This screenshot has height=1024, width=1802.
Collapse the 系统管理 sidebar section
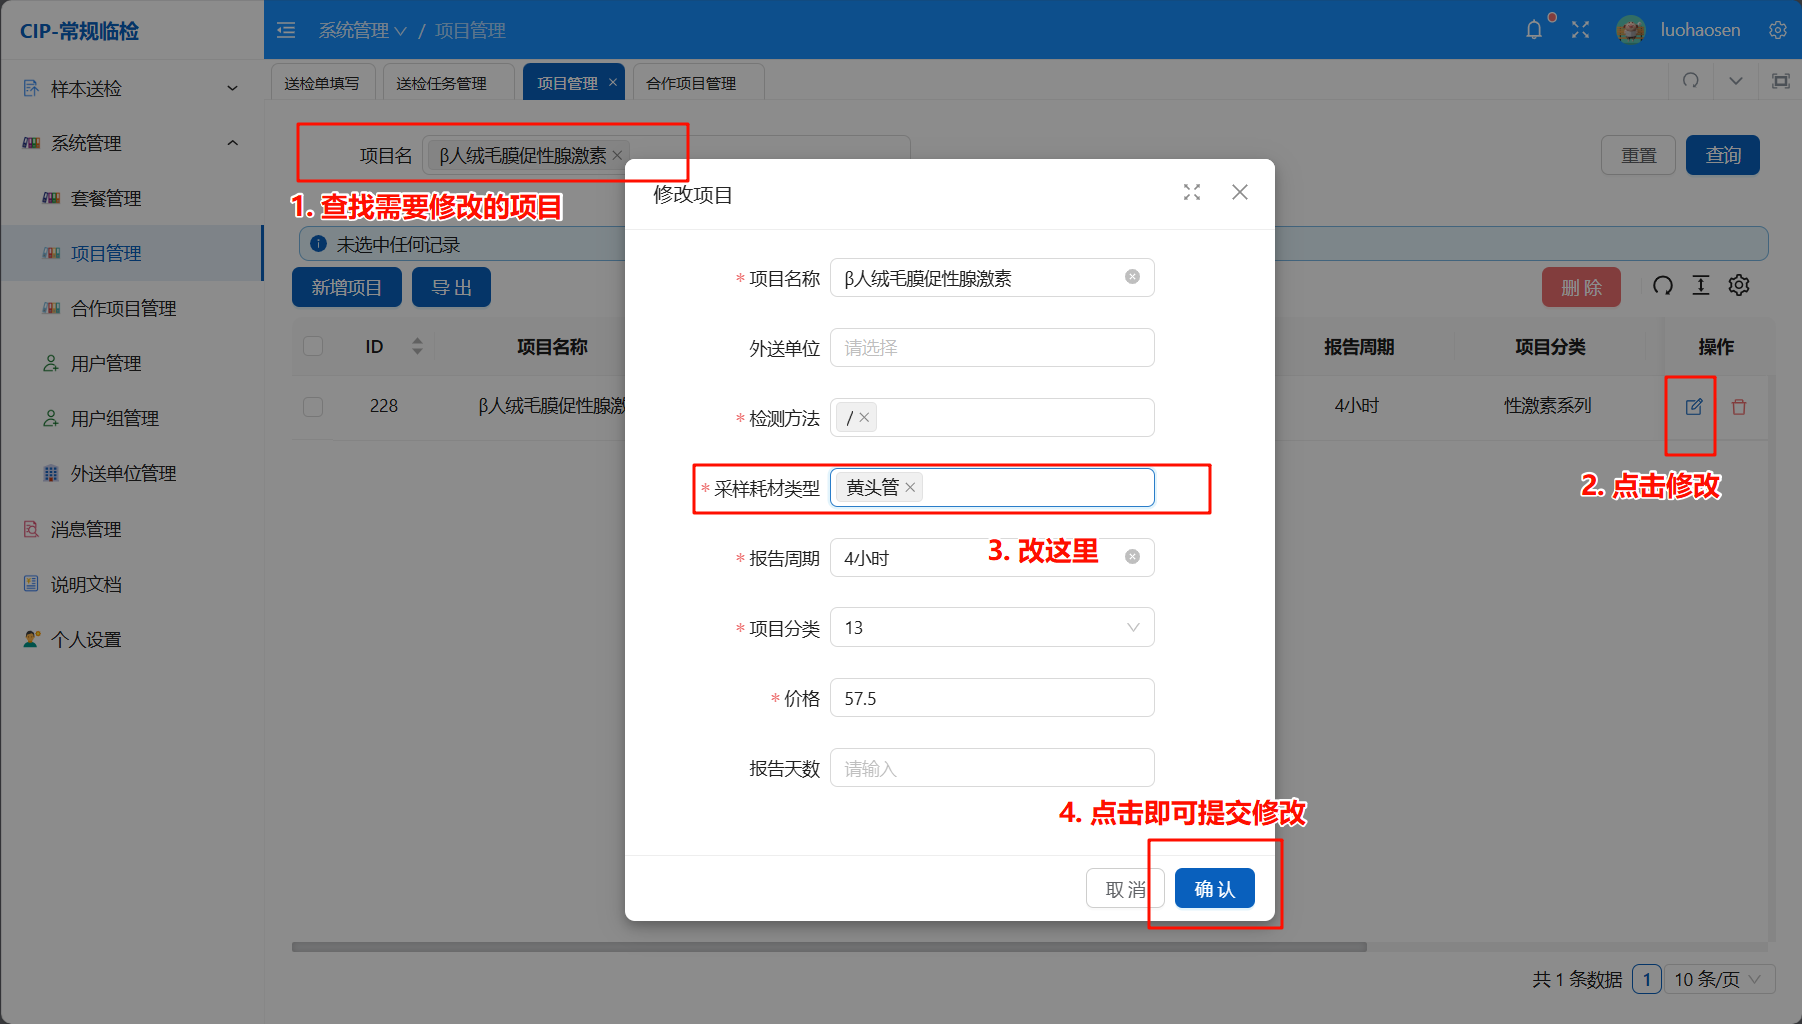click(232, 143)
